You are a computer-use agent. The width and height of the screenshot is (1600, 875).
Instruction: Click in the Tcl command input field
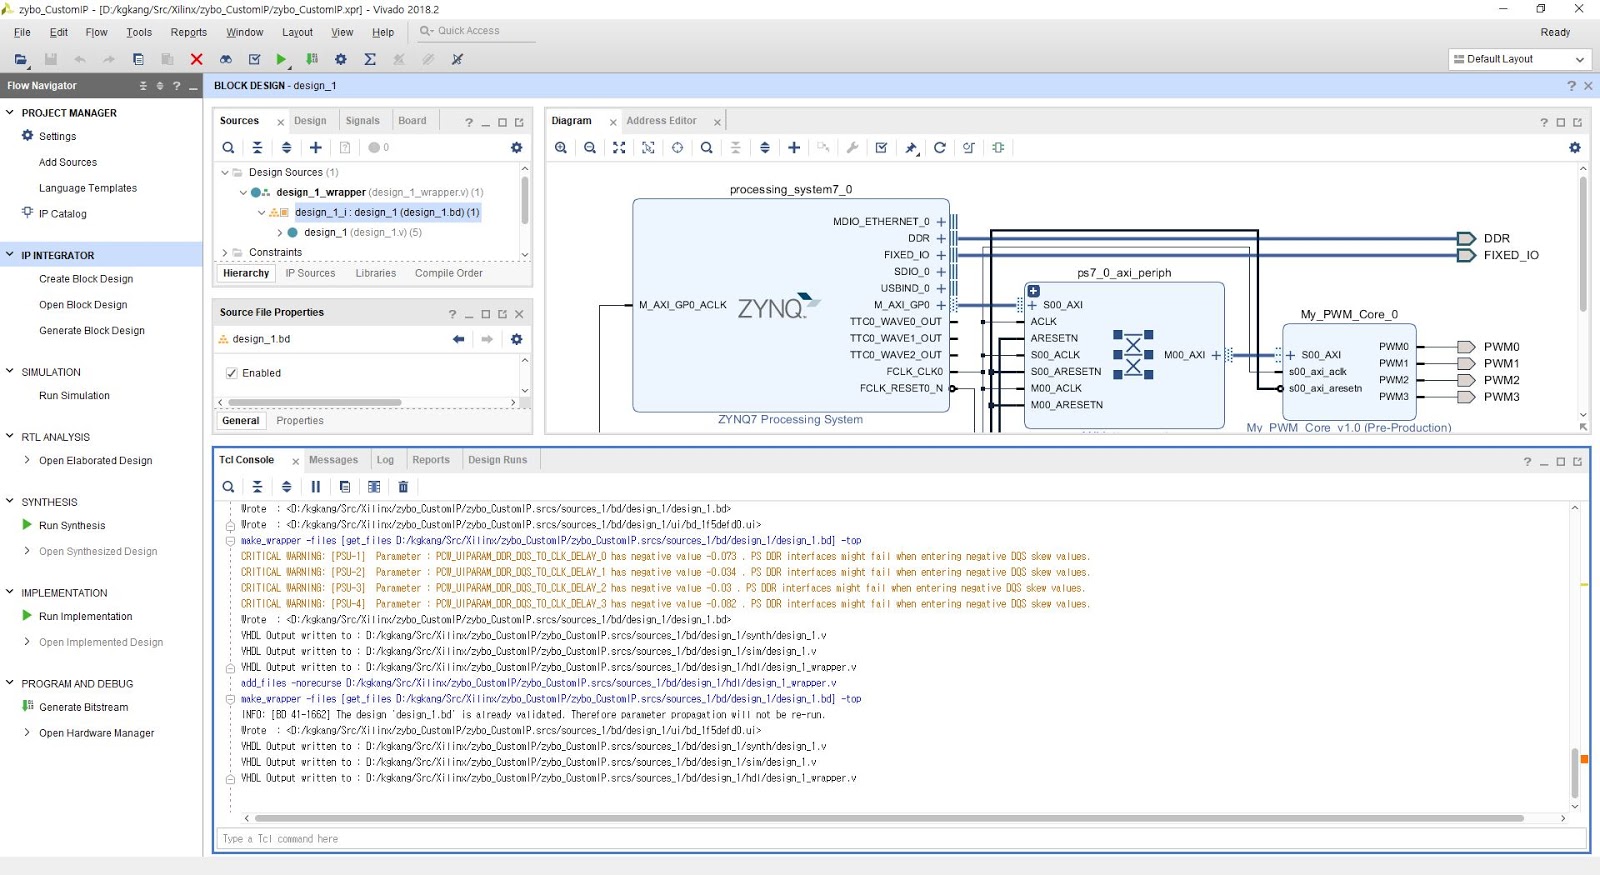coord(902,839)
